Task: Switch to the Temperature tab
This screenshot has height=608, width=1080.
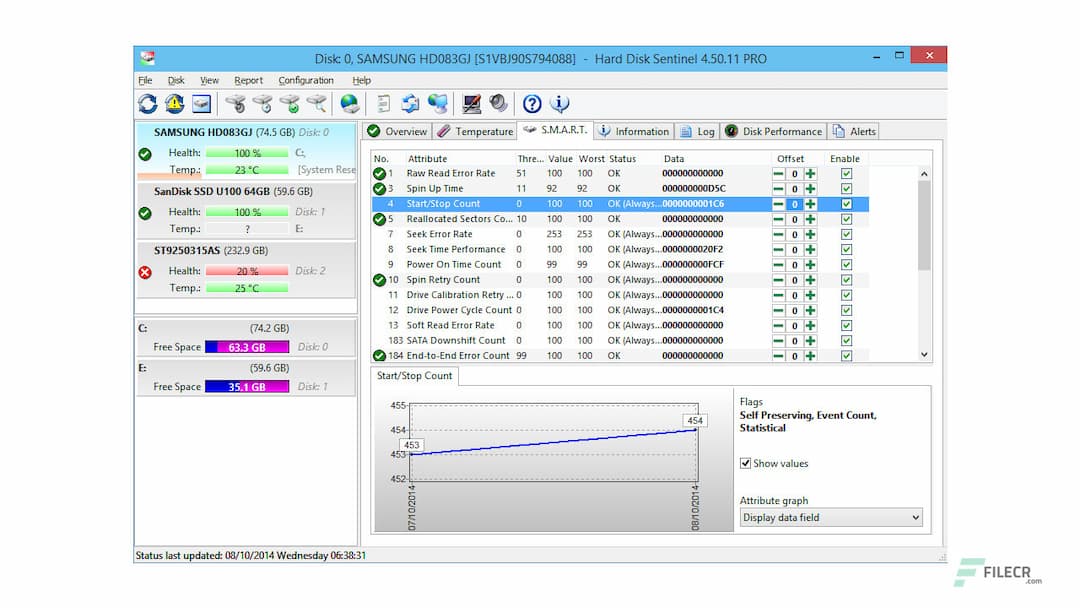Action: pos(475,132)
